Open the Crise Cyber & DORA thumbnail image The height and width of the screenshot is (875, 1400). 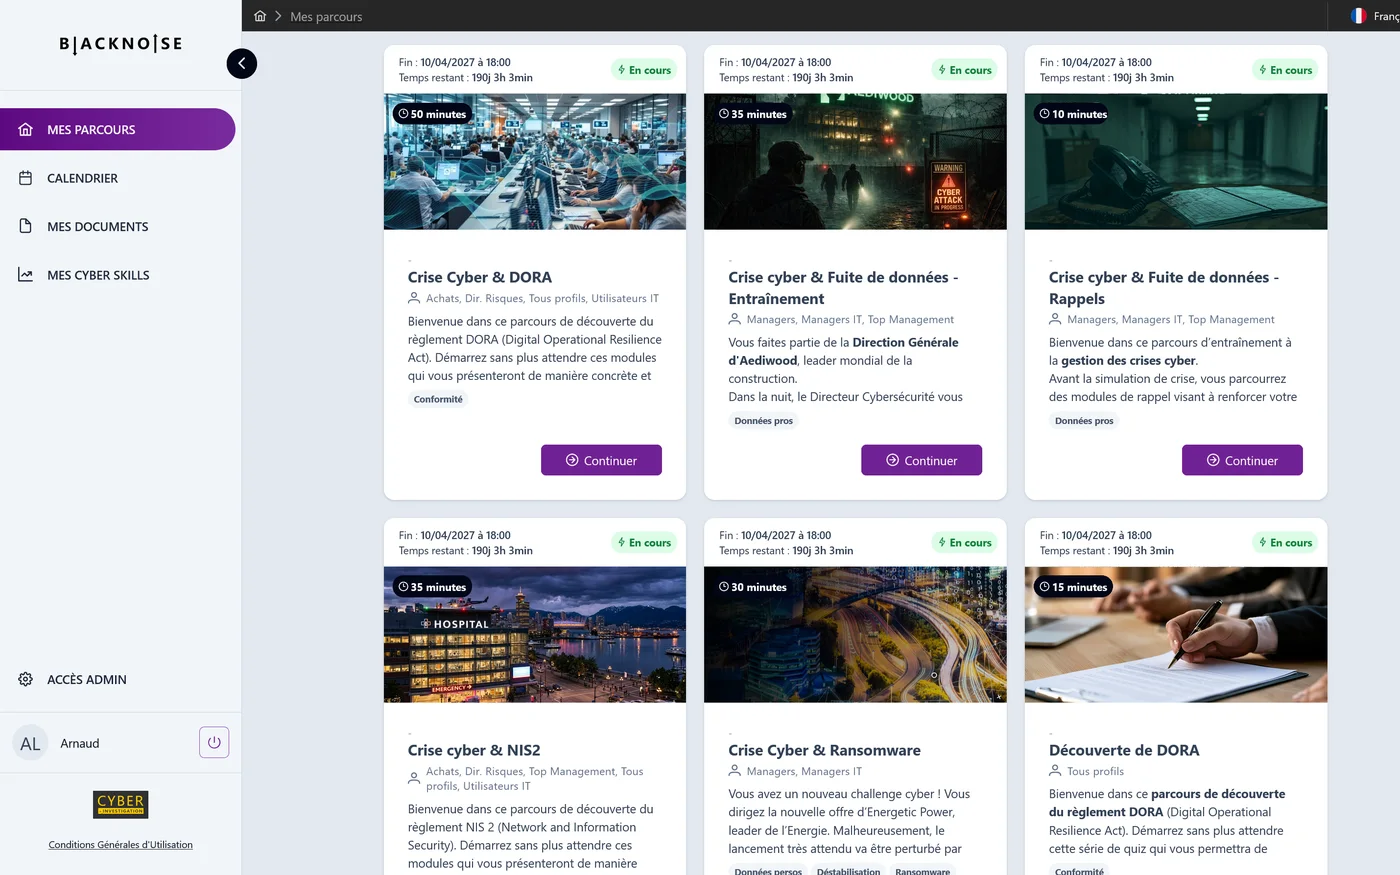click(x=535, y=162)
